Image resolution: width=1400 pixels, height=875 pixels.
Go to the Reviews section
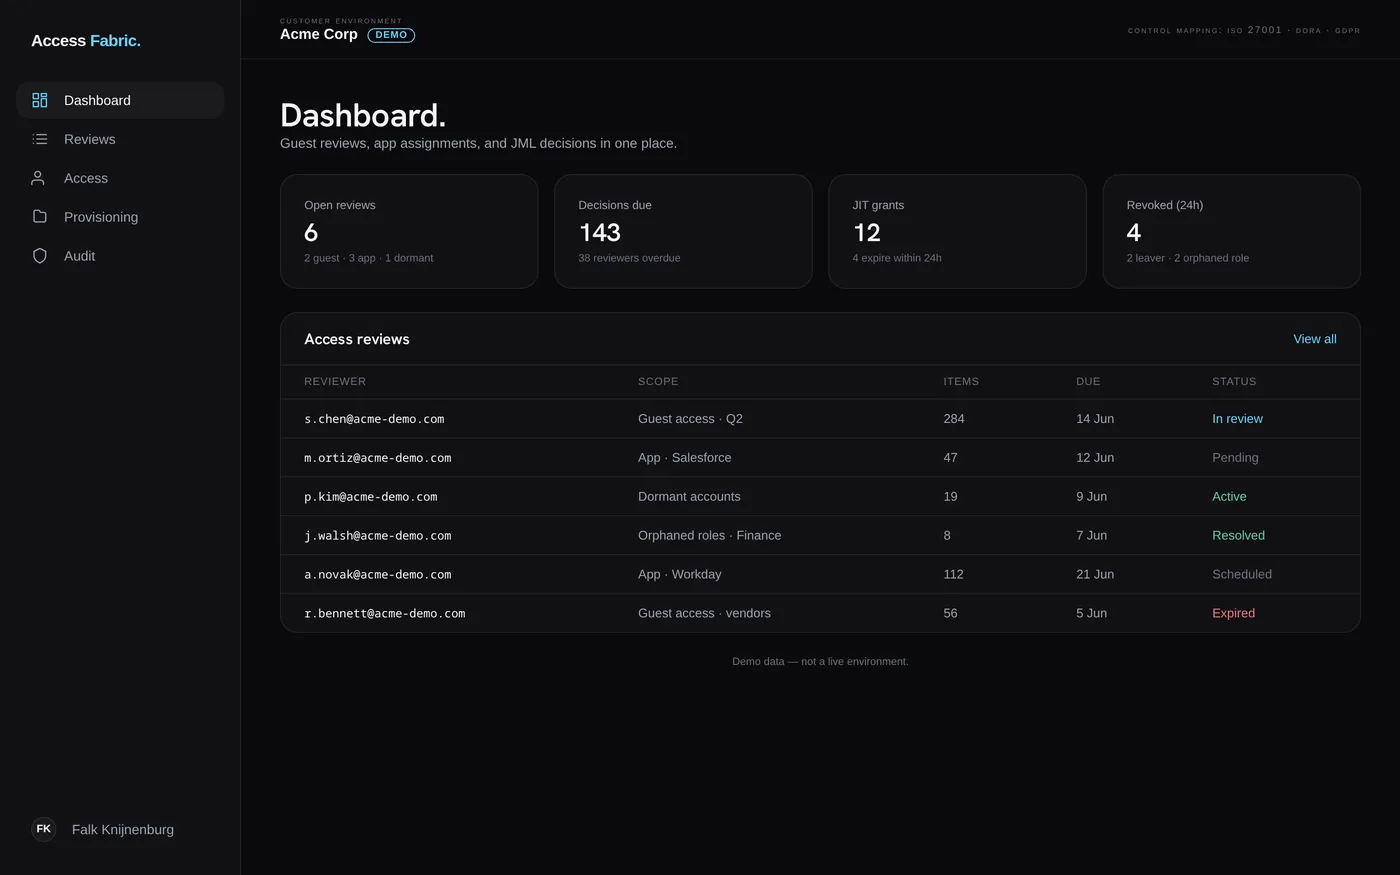pos(120,139)
